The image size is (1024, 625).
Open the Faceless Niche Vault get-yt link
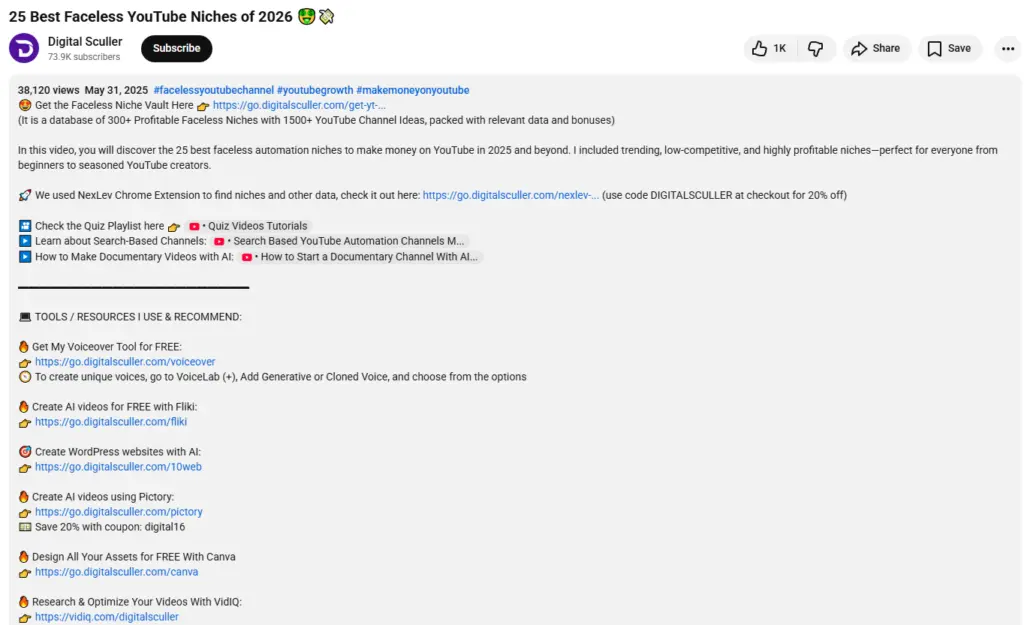point(299,105)
